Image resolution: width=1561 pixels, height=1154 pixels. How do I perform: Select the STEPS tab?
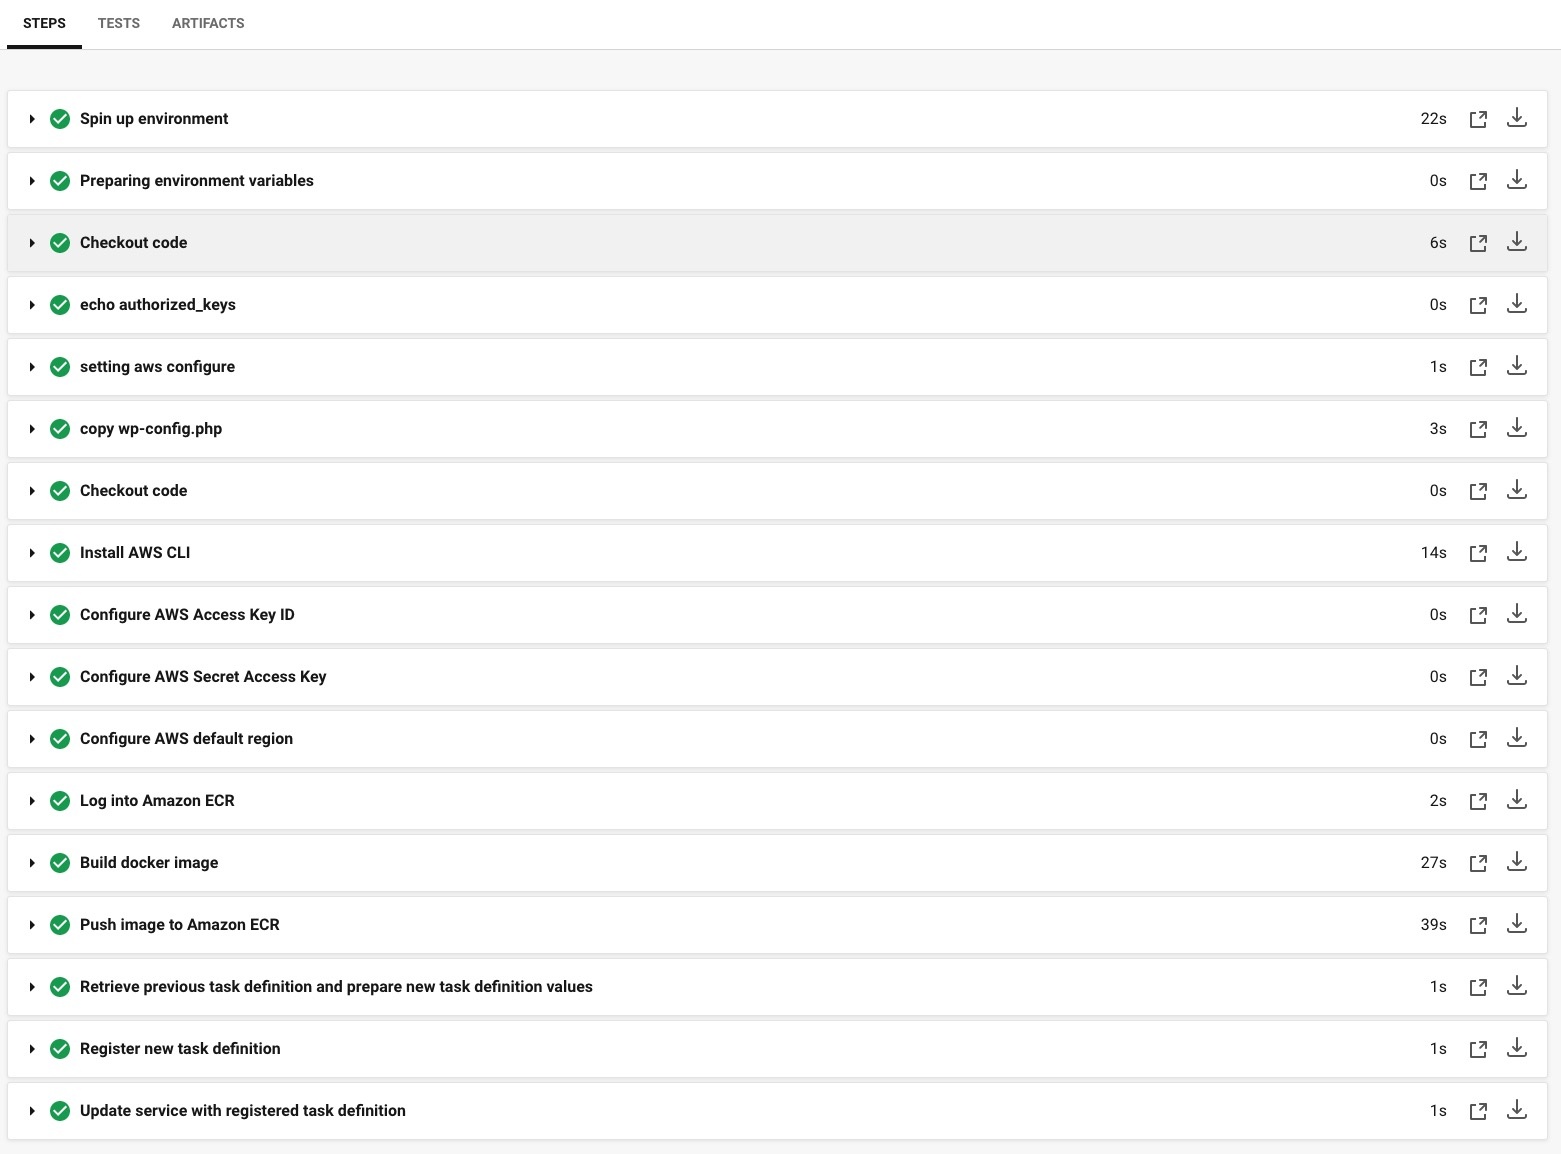pyautogui.click(x=44, y=23)
